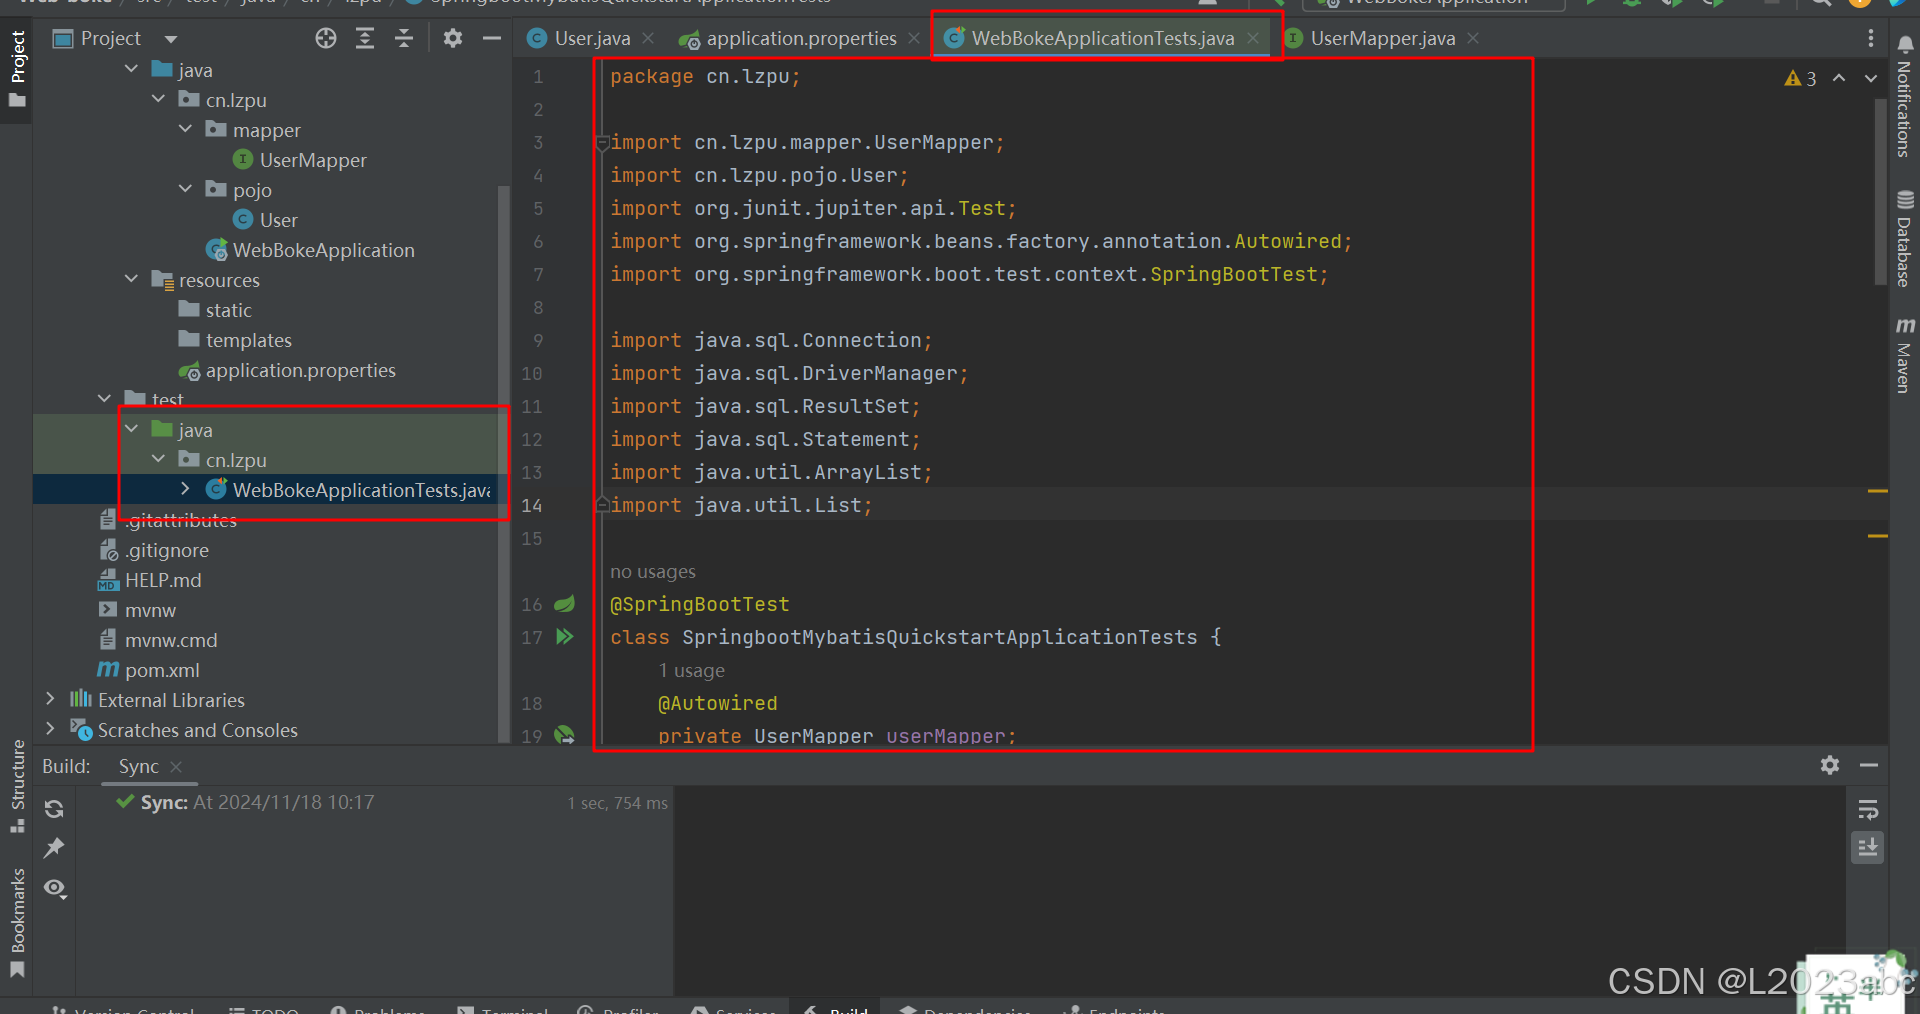
Task: Toggle fold marker at line 14 import
Action: [x=602, y=505]
